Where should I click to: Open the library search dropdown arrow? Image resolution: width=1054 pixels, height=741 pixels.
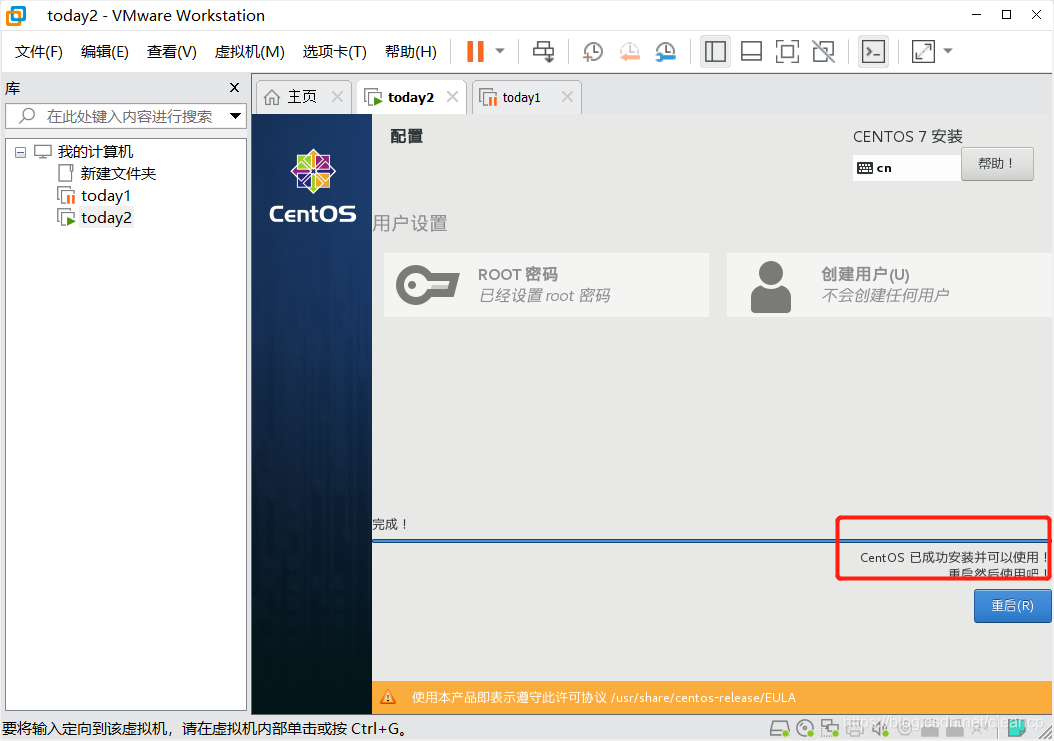click(x=235, y=116)
